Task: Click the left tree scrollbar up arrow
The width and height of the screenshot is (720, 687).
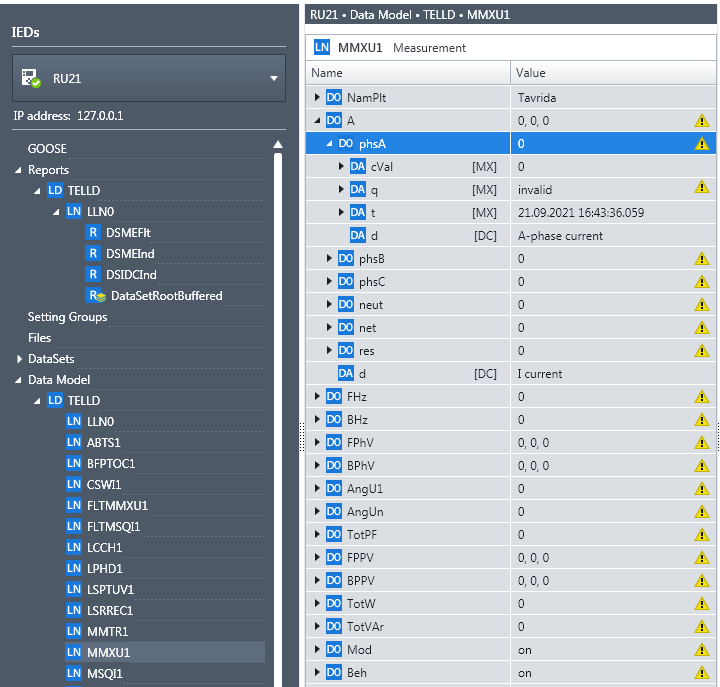Action: point(278,145)
